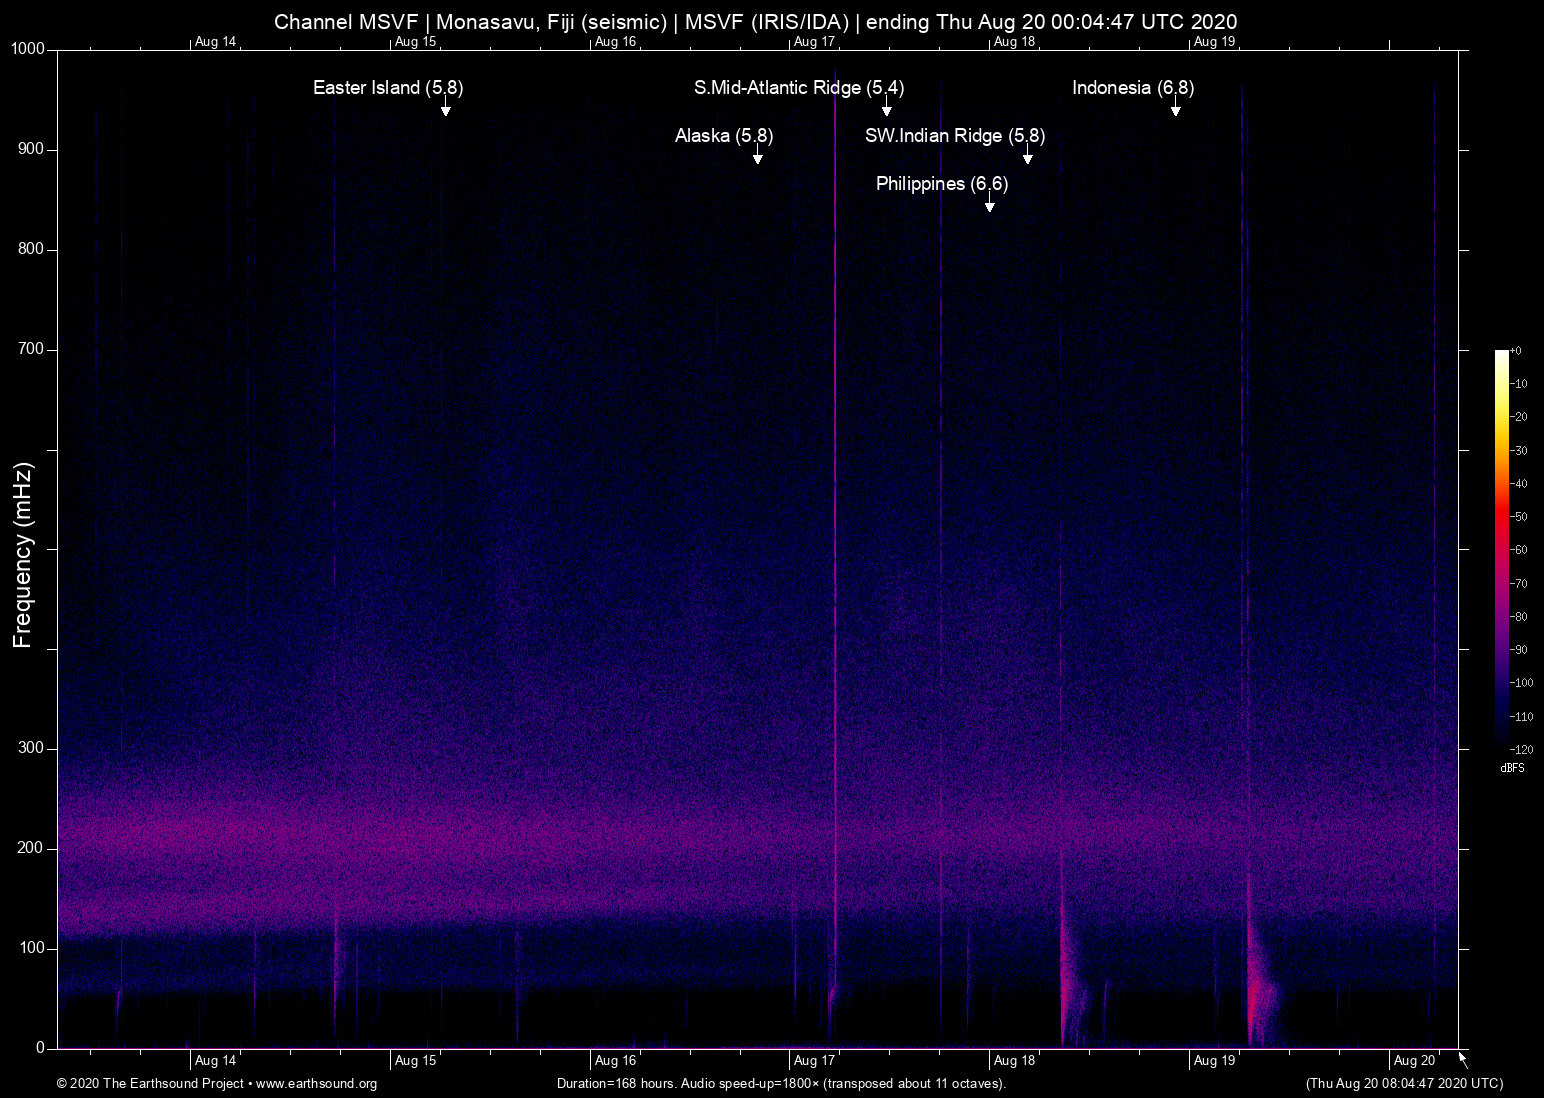The width and height of the screenshot is (1544, 1098).
Task: Click Aug 20 on the bottom time axis
Action: tap(1415, 1061)
